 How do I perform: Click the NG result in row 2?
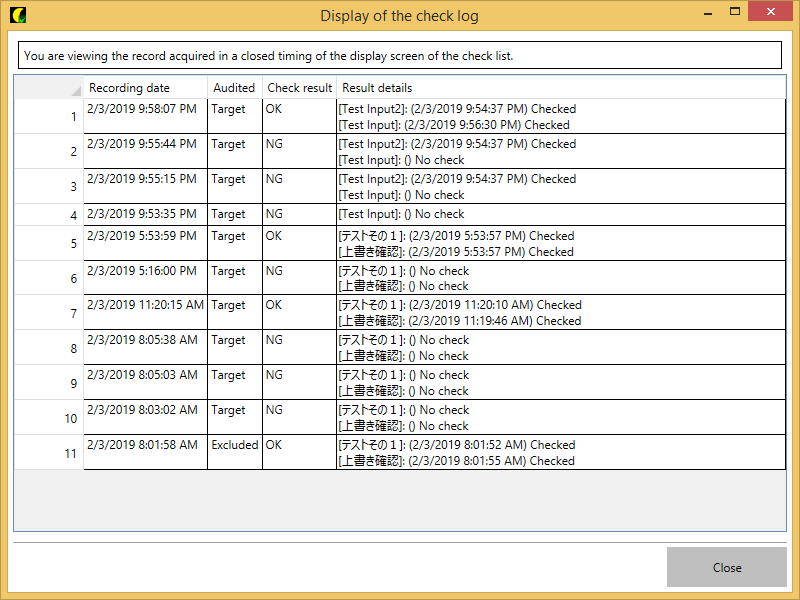pos(274,144)
